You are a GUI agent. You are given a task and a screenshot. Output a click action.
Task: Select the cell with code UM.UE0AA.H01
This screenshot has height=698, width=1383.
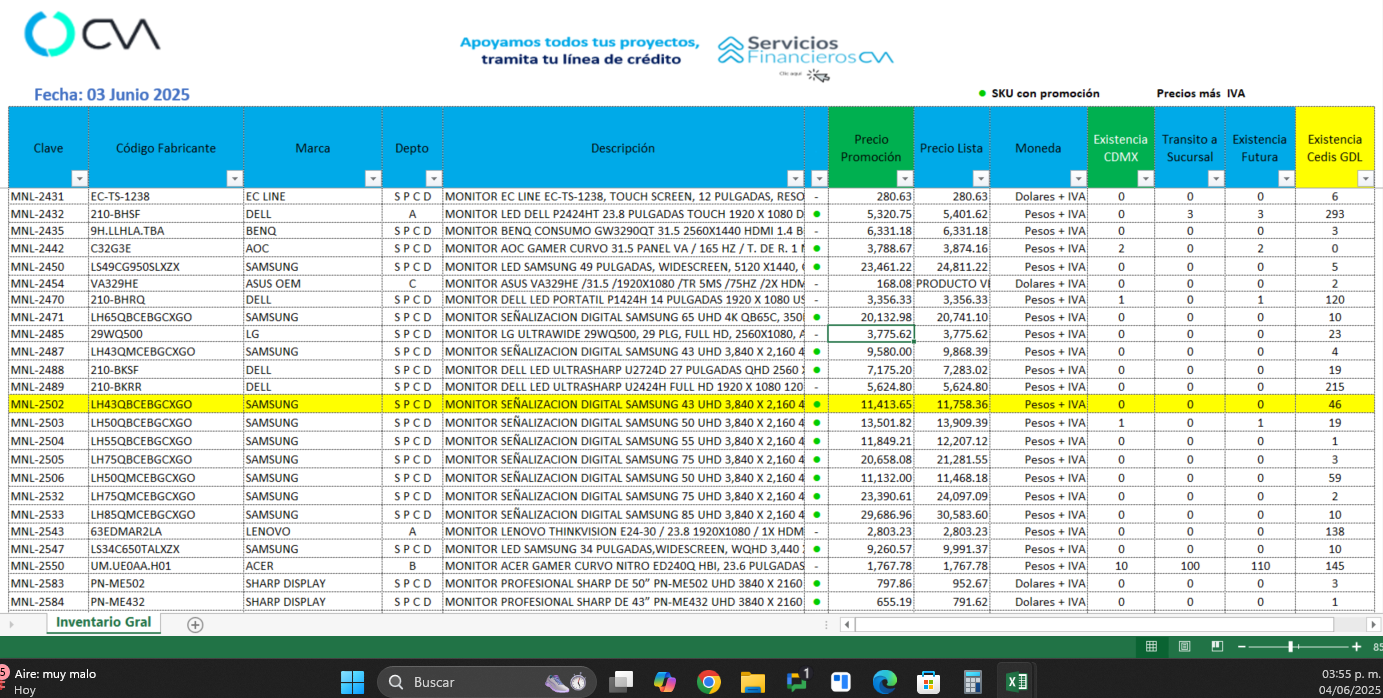tap(166, 566)
